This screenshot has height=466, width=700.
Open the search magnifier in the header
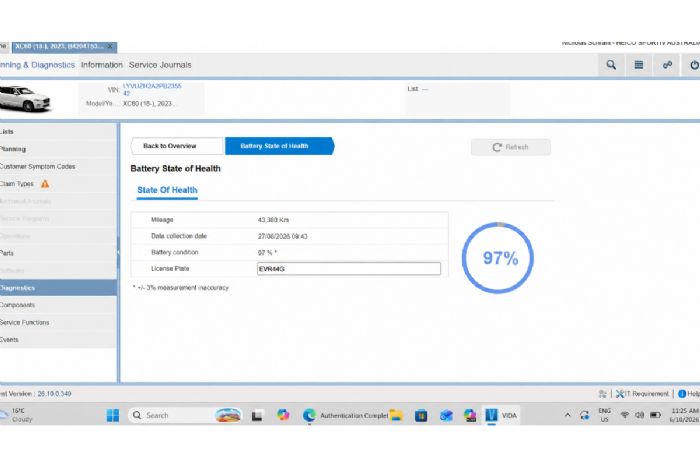click(x=611, y=65)
